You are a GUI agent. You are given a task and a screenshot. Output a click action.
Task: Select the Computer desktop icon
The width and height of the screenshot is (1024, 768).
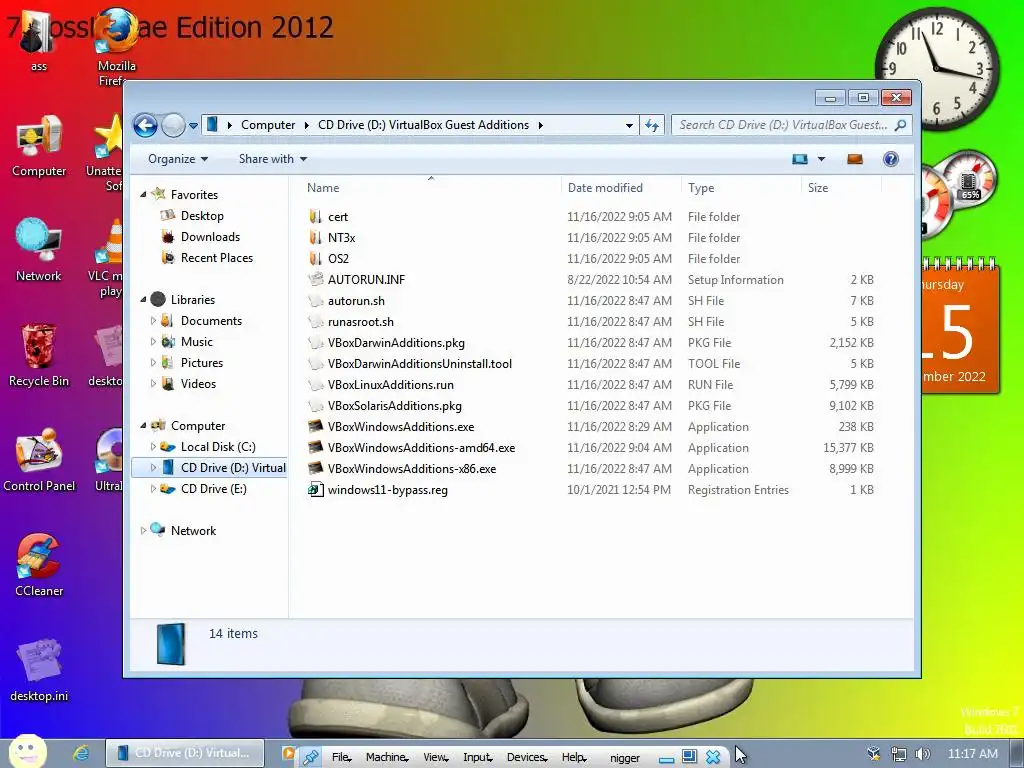pyautogui.click(x=39, y=146)
